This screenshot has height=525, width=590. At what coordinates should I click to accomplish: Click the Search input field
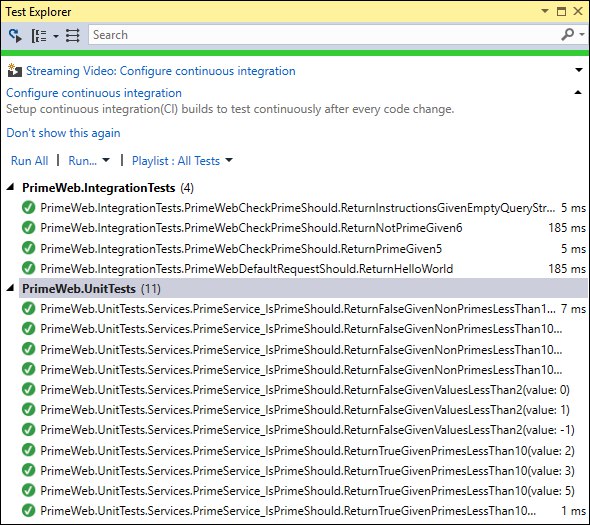[324, 35]
